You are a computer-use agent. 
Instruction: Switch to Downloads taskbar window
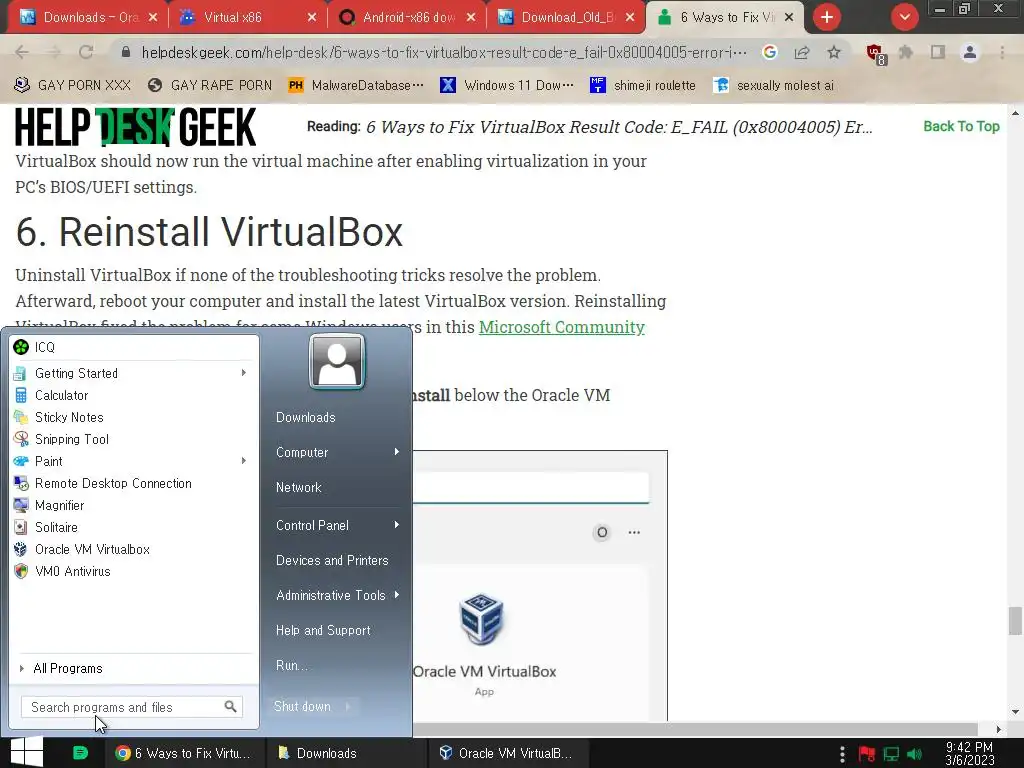(x=346, y=753)
